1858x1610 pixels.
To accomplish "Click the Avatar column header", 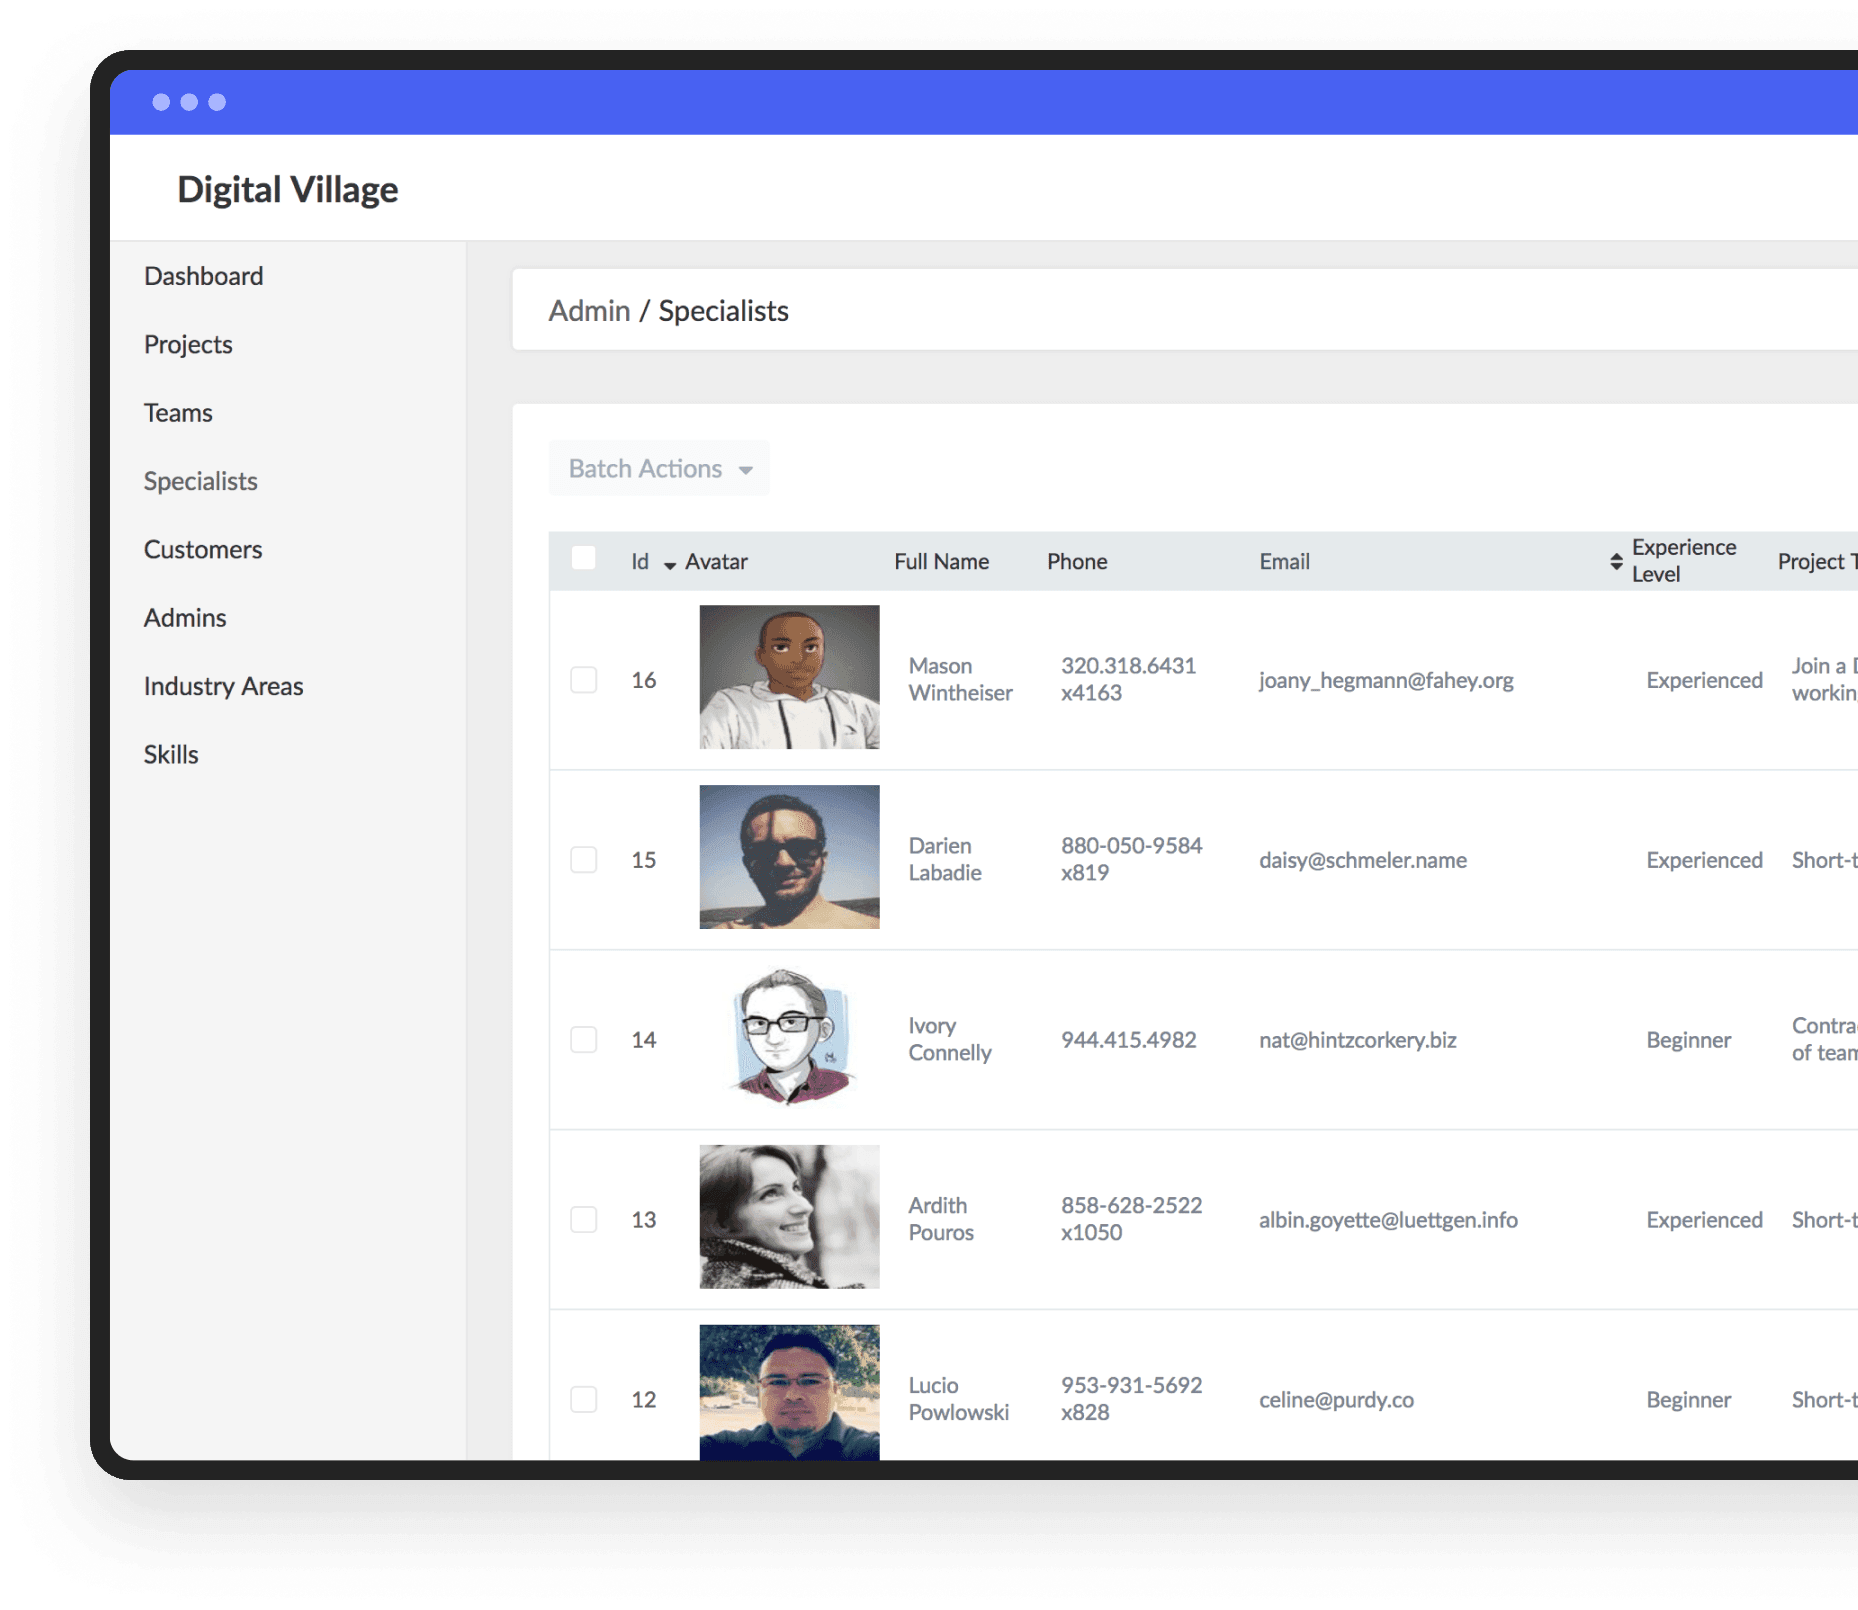I will (x=716, y=562).
